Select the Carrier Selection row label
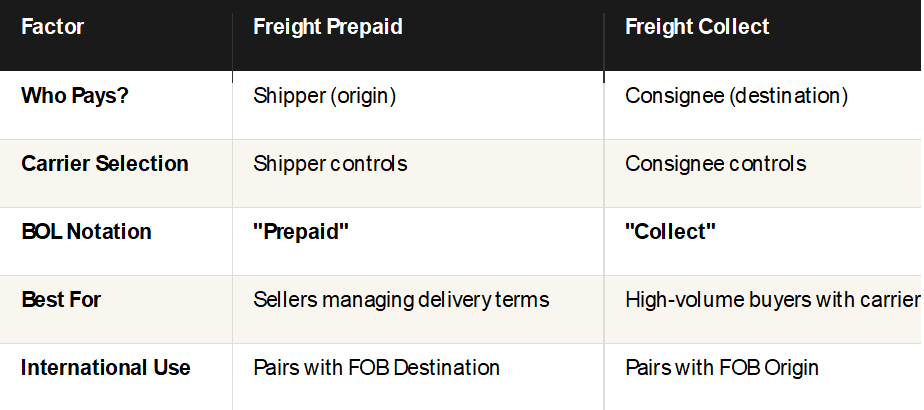 (105, 164)
